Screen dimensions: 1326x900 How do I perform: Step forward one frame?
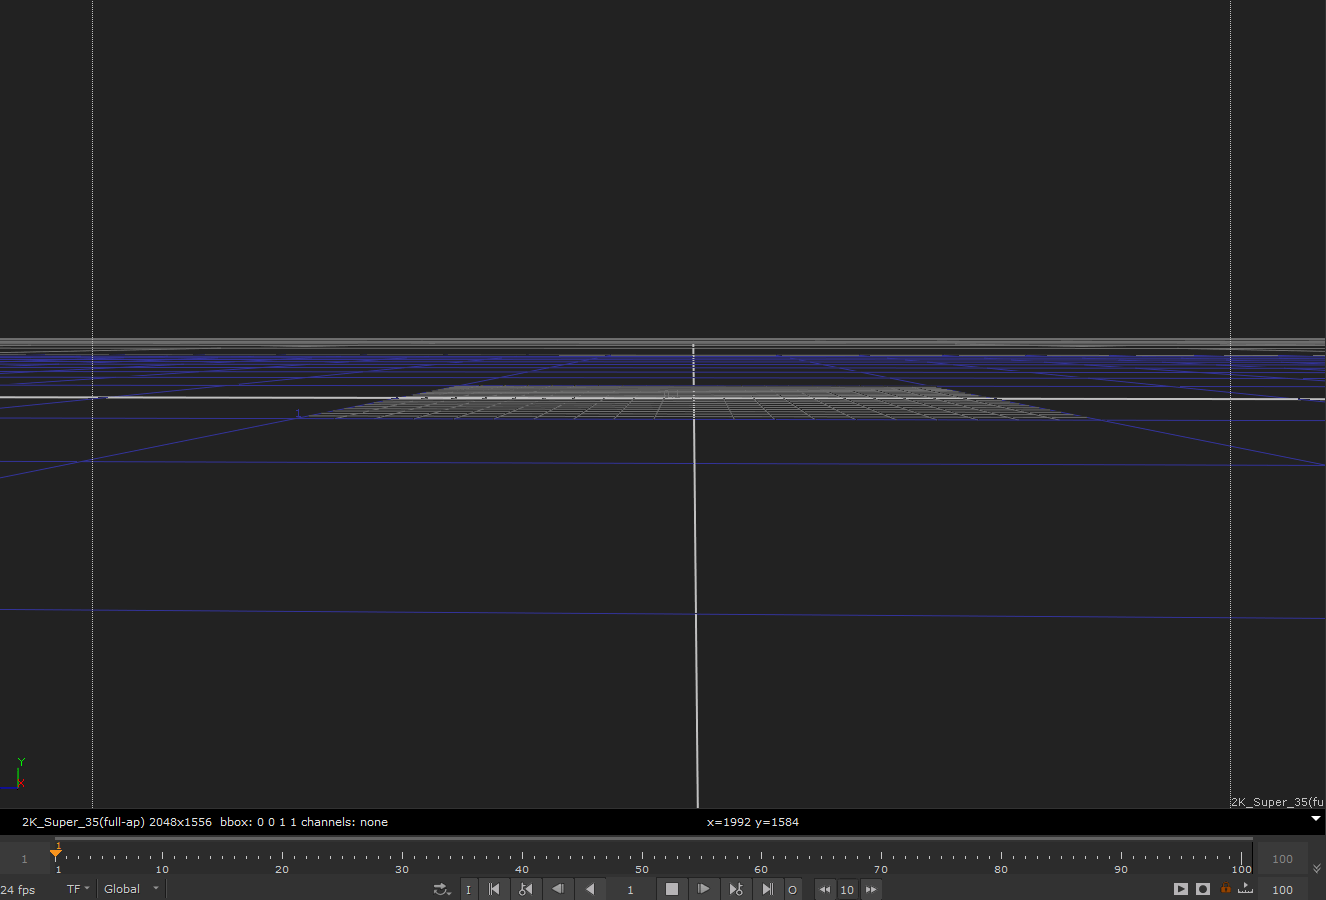(704, 889)
